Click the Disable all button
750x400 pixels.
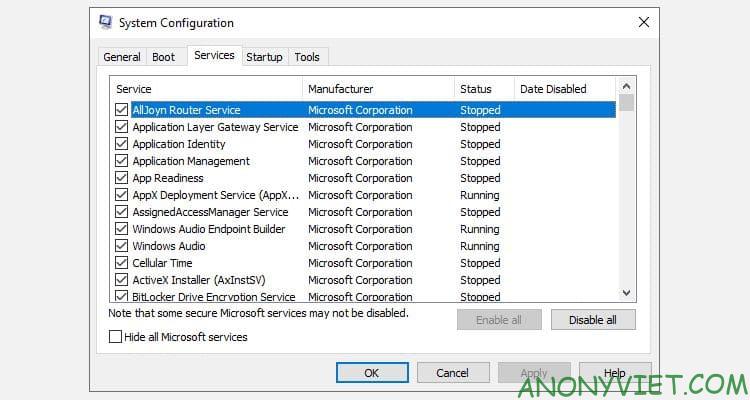point(593,320)
